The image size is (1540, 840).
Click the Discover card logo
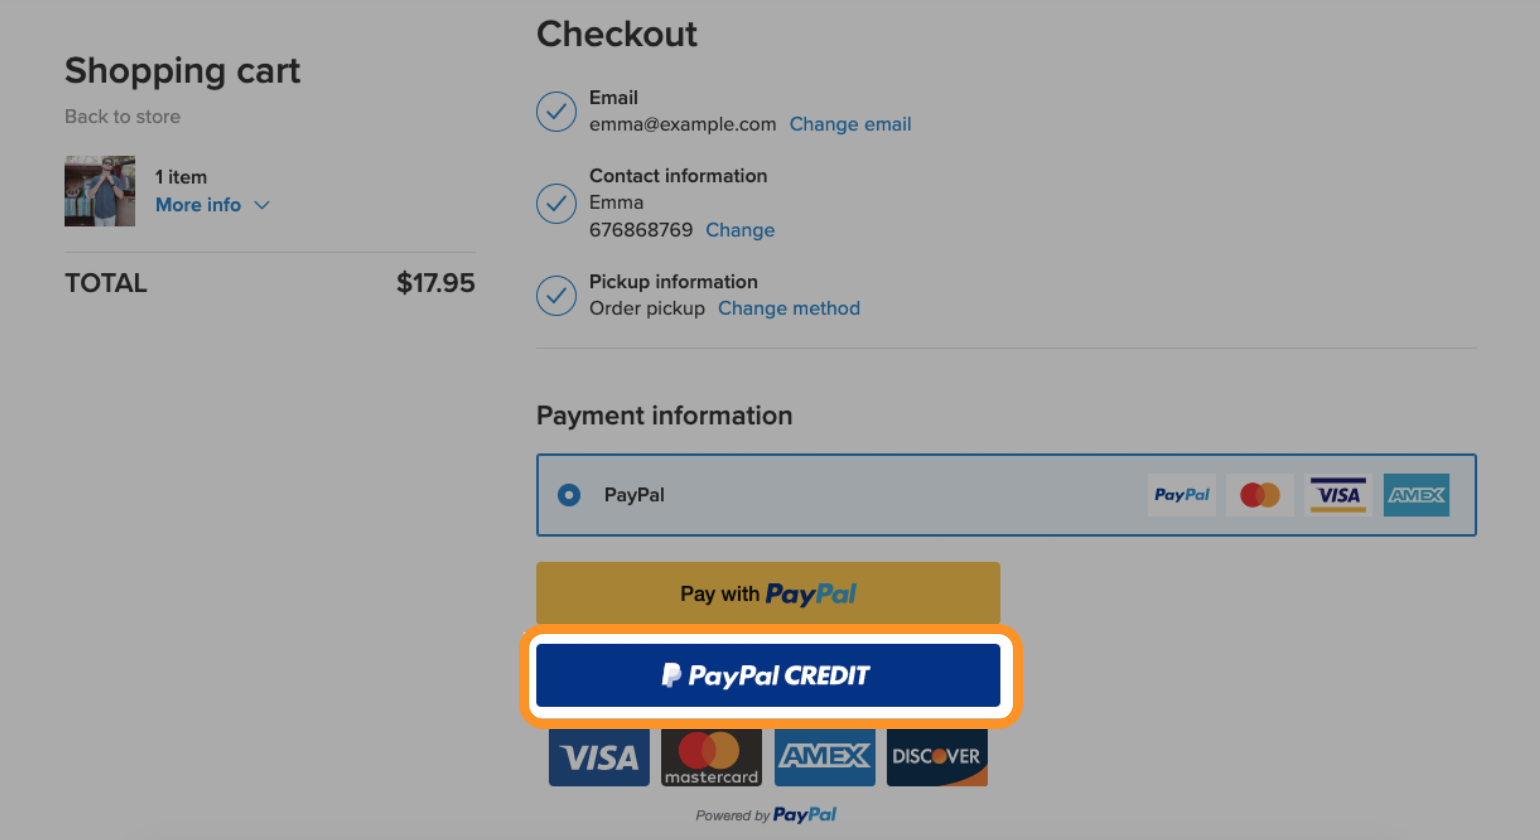coord(937,757)
